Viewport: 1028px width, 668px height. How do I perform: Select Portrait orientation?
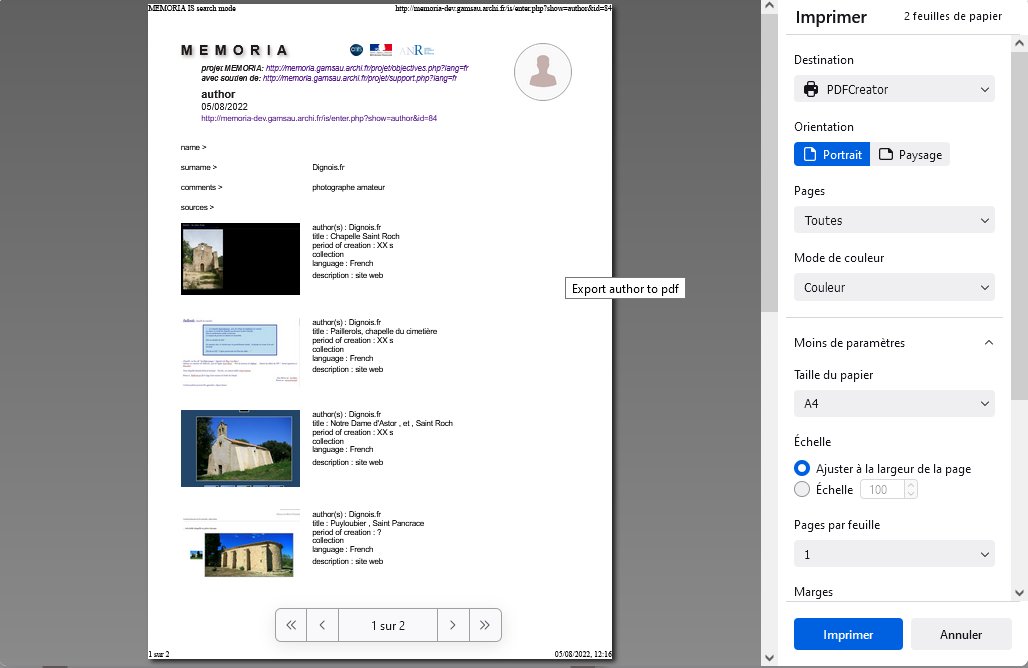832,154
